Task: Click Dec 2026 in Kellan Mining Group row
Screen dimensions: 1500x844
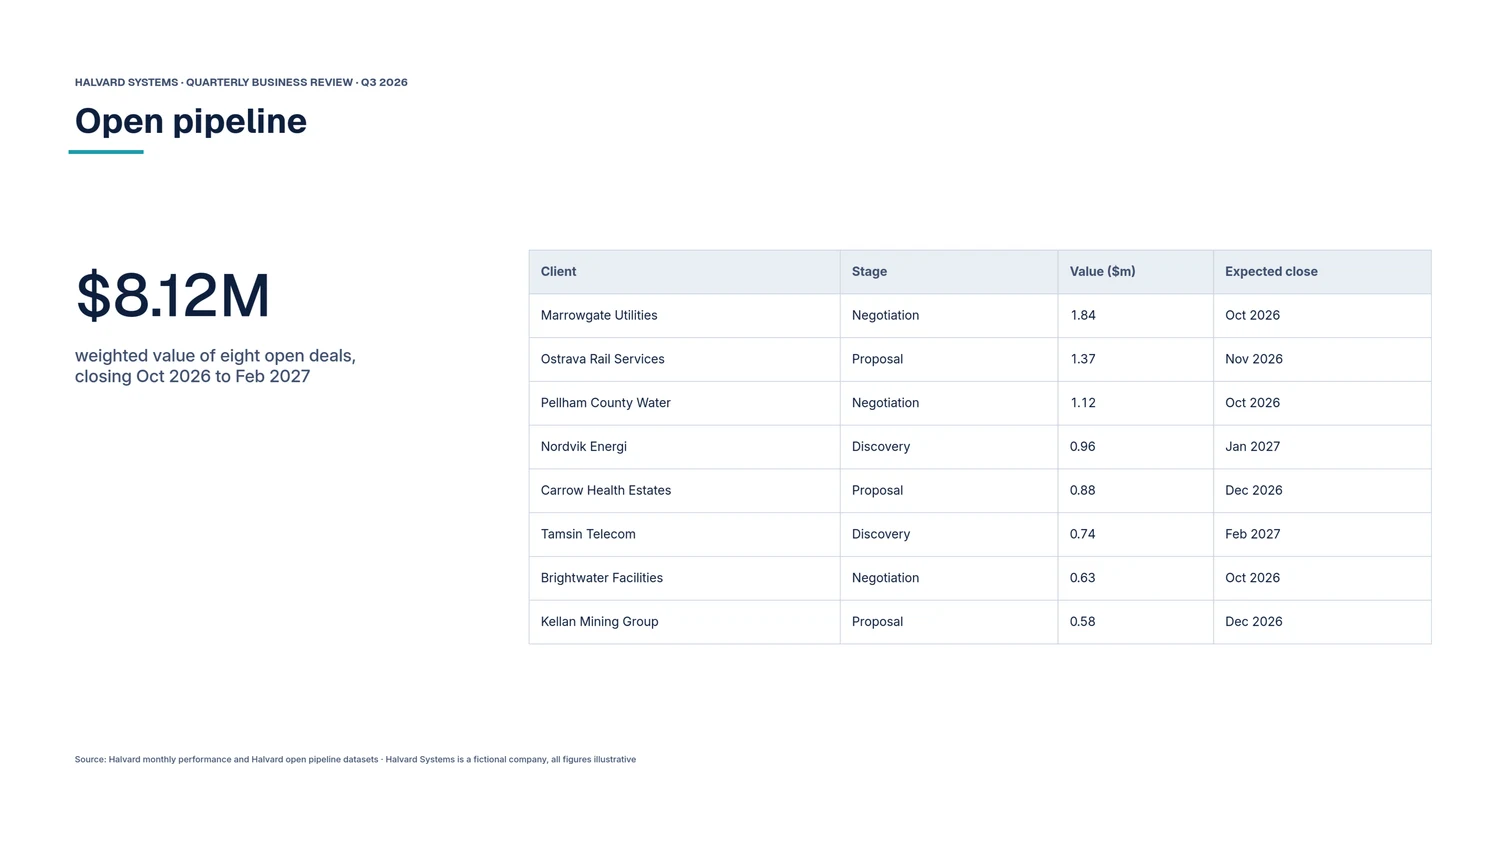Action: point(1322,622)
